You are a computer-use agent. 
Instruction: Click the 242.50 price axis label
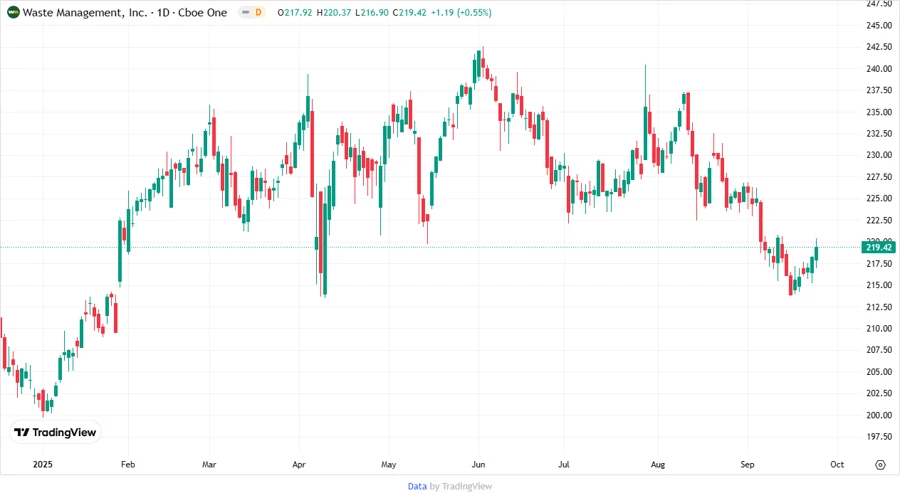(x=879, y=47)
